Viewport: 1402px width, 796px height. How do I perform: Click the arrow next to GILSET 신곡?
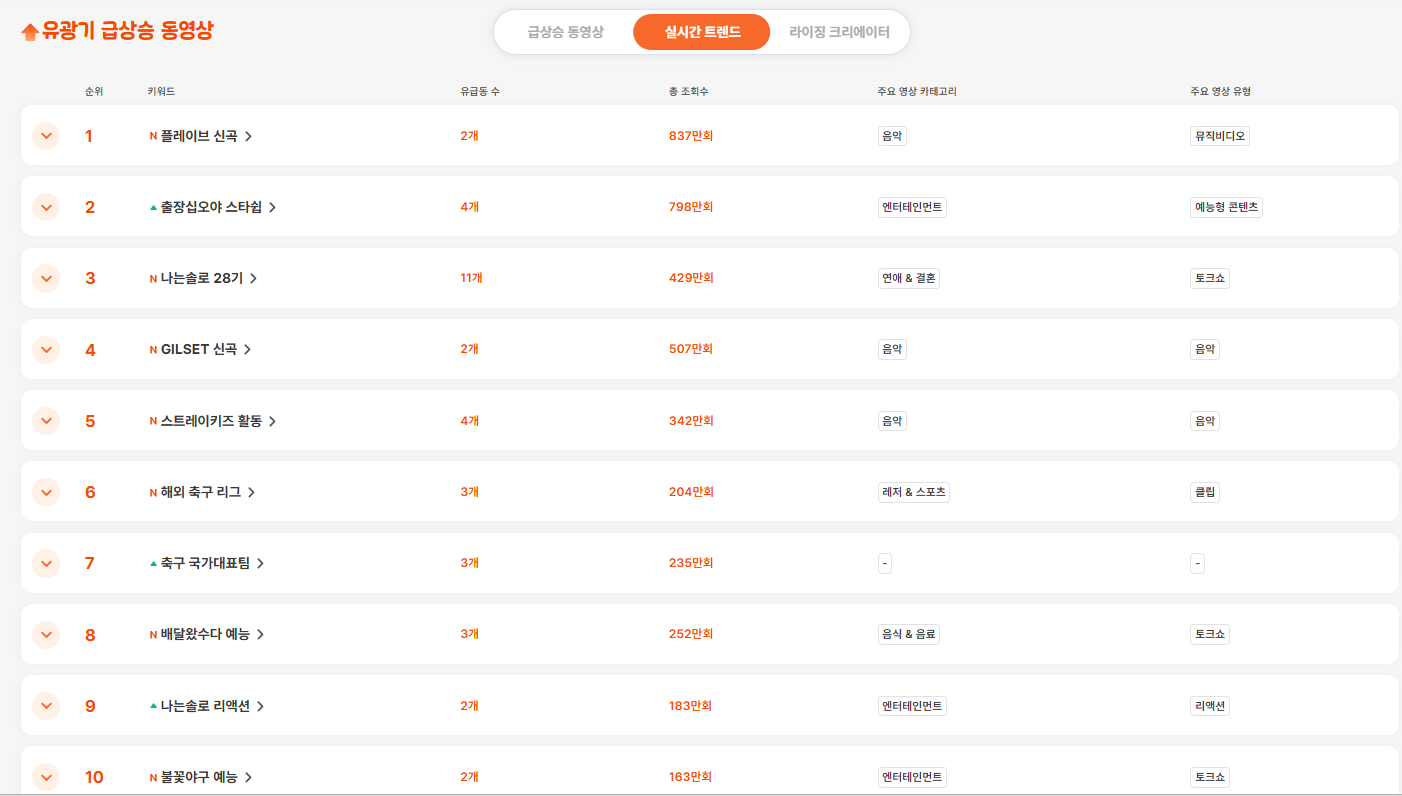[x=247, y=350]
